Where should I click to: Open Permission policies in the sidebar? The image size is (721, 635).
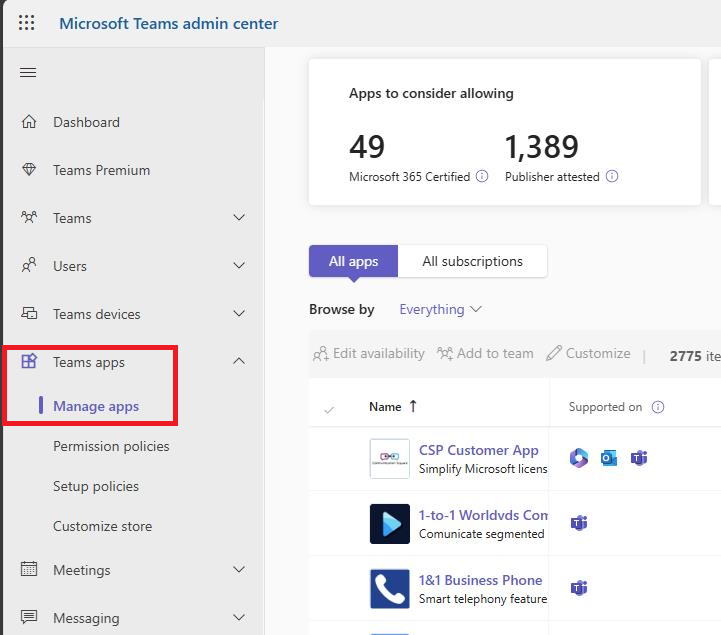click(x=111, y=446)
